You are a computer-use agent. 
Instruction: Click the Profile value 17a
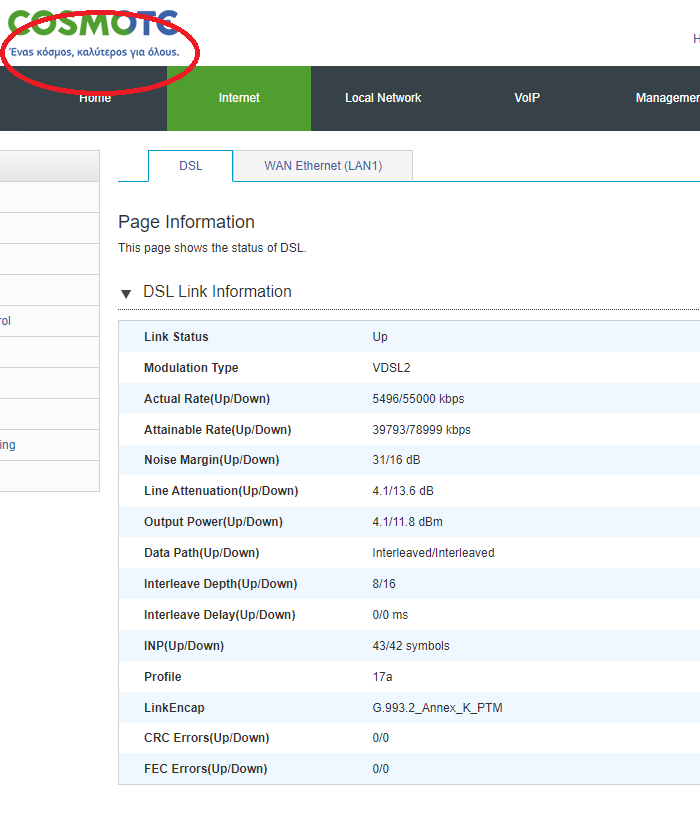point(382,677)
